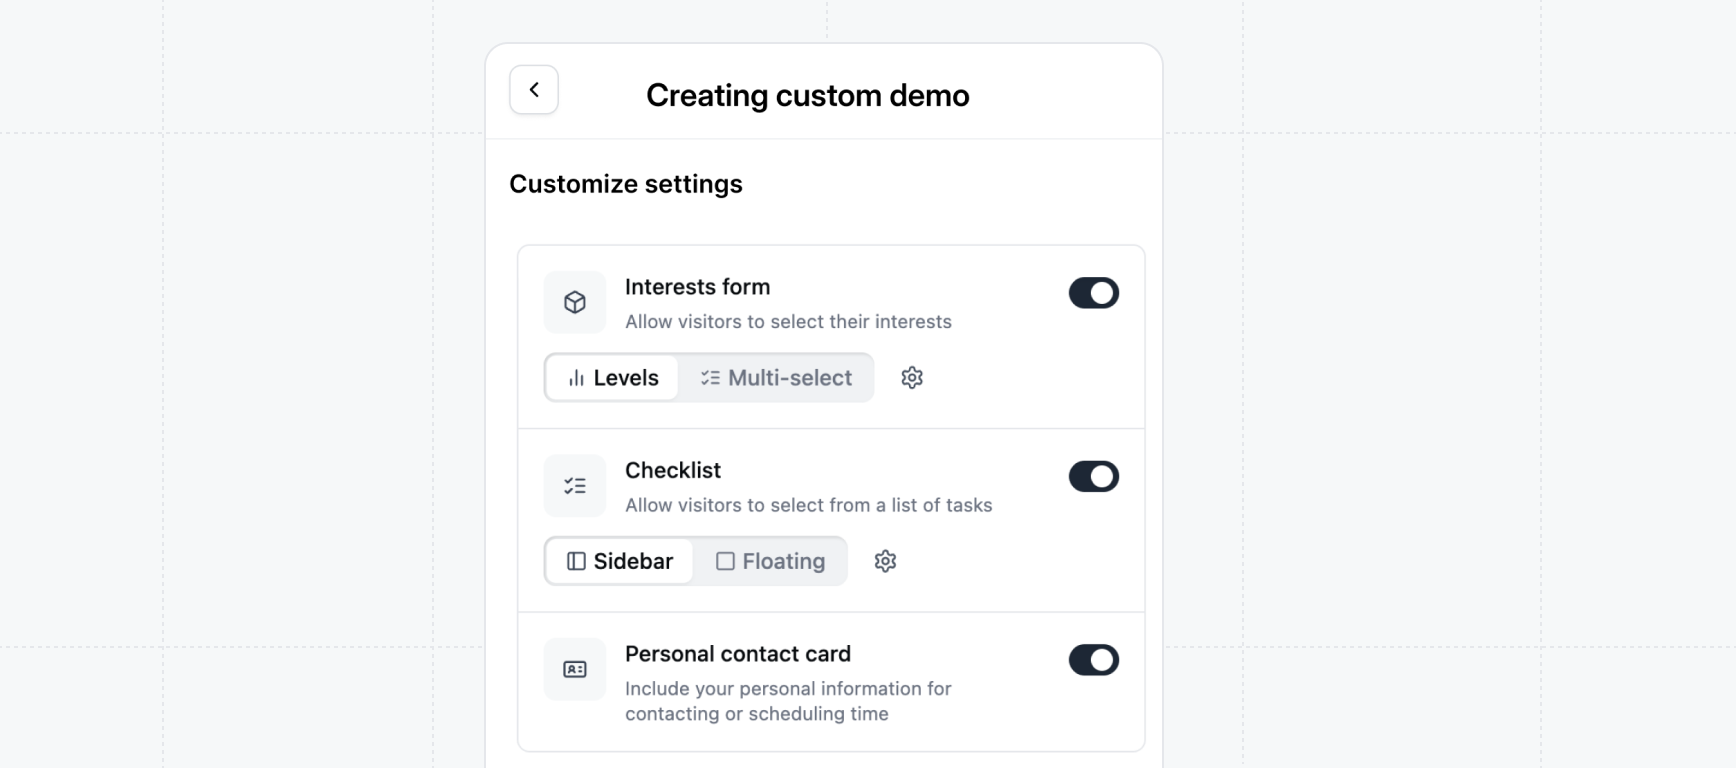Go back using the left chevron button
The width and height of the screenshot is (1736, 768).
click(x=534, y=90)
